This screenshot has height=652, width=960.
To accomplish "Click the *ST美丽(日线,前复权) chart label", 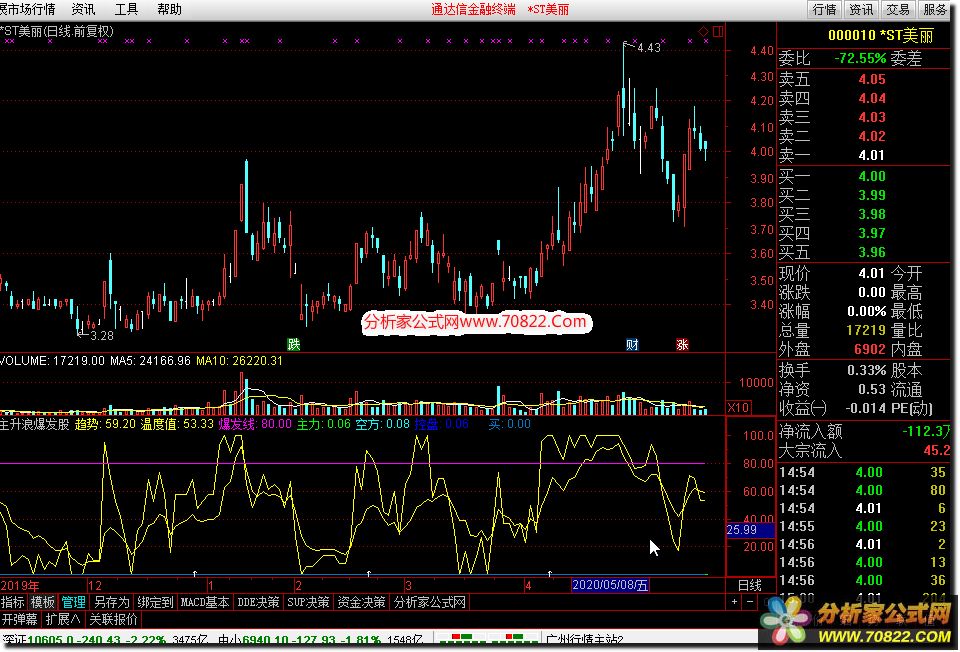I will coord(57,31).
